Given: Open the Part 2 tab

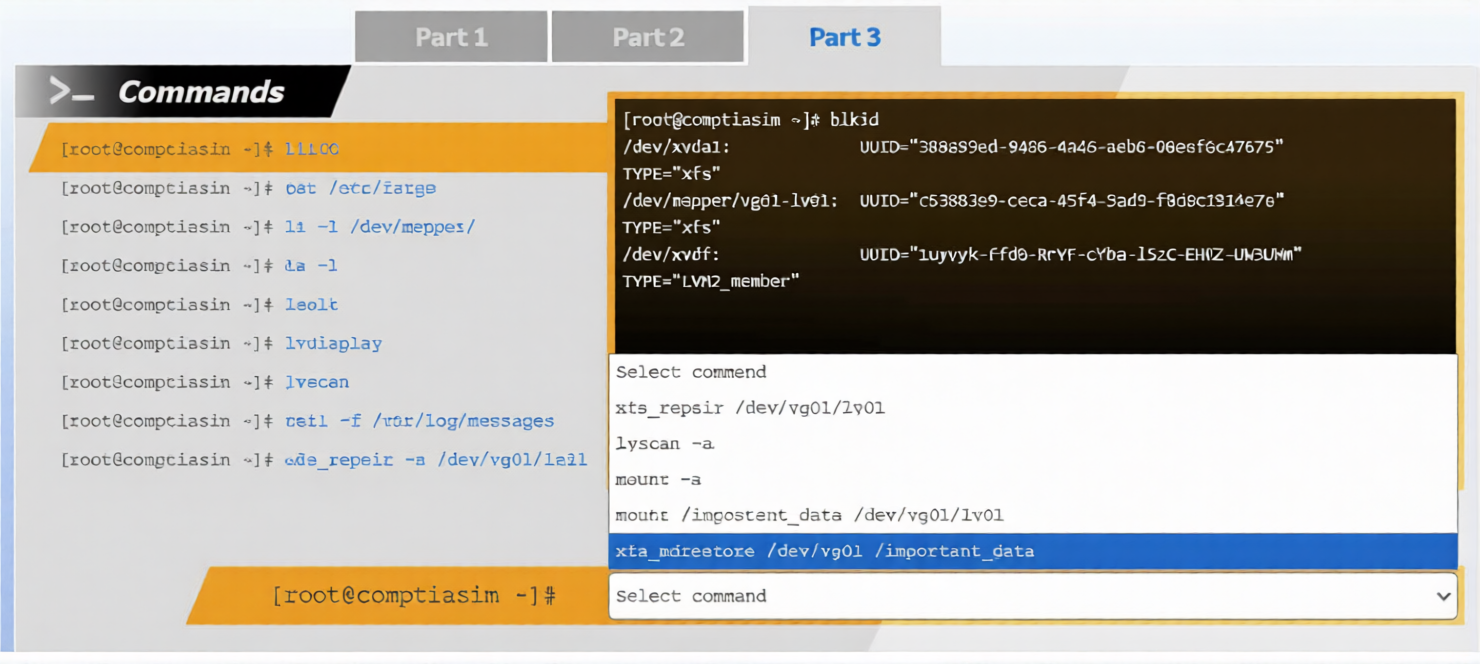Looking at the screenshot, I should coord(648,38).
